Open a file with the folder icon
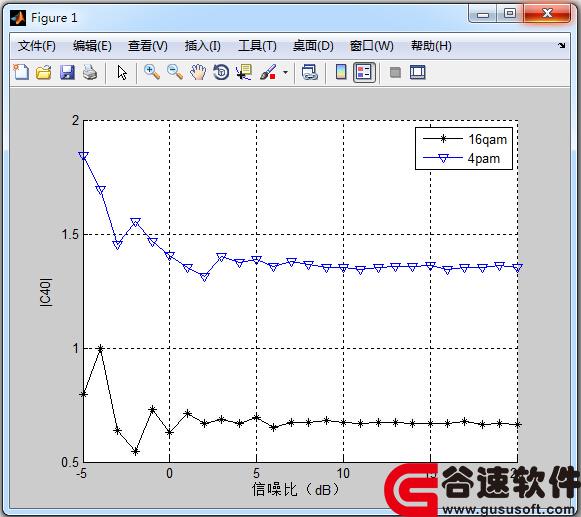 tap(44, 72)
